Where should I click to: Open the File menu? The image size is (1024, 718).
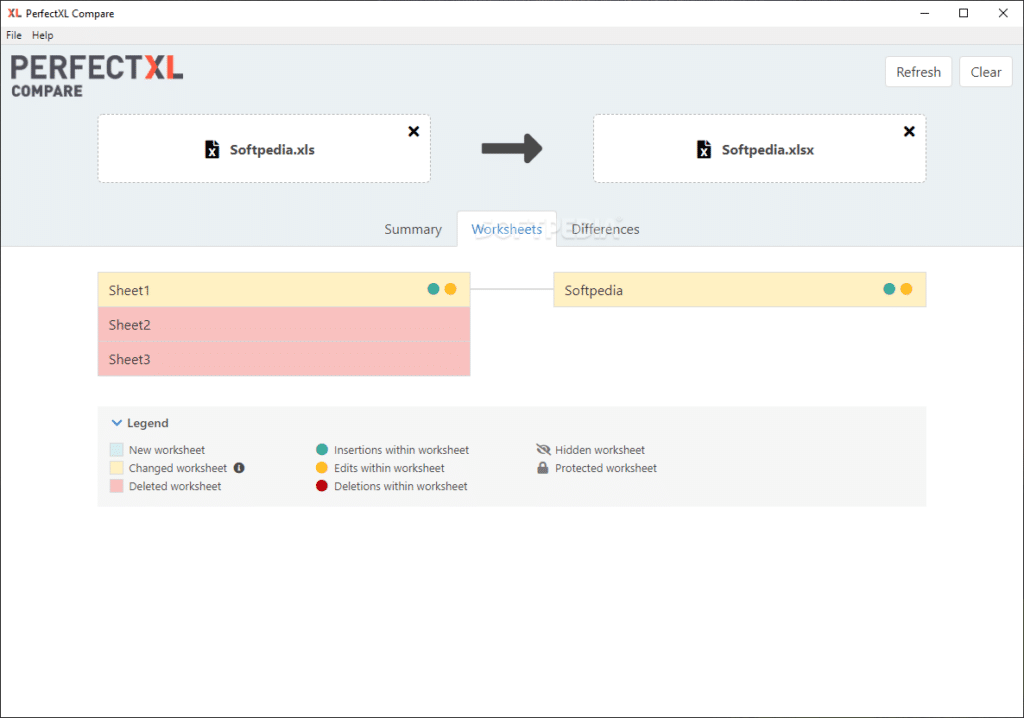[x=14, y=35]
